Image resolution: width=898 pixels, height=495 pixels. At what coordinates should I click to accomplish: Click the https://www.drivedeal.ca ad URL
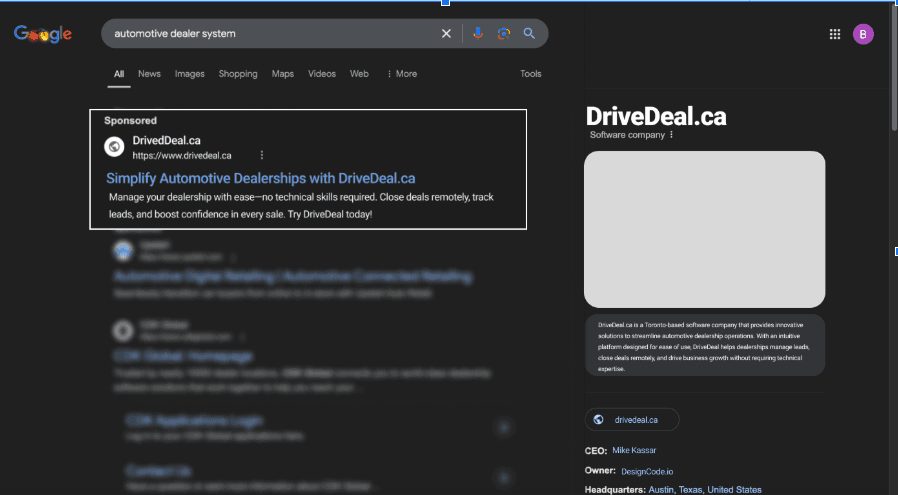(x=182, y=155)
